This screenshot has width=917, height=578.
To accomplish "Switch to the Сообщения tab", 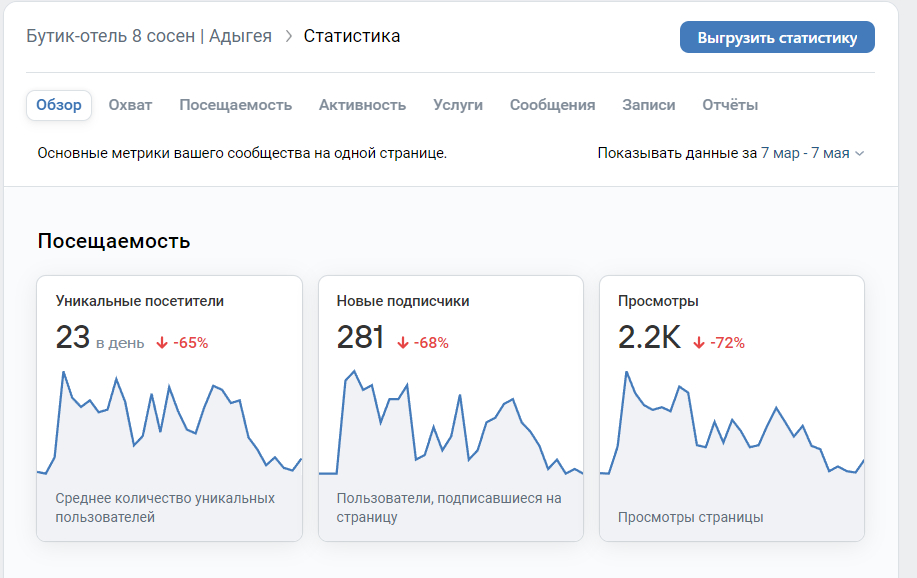I will coord(552,105).
